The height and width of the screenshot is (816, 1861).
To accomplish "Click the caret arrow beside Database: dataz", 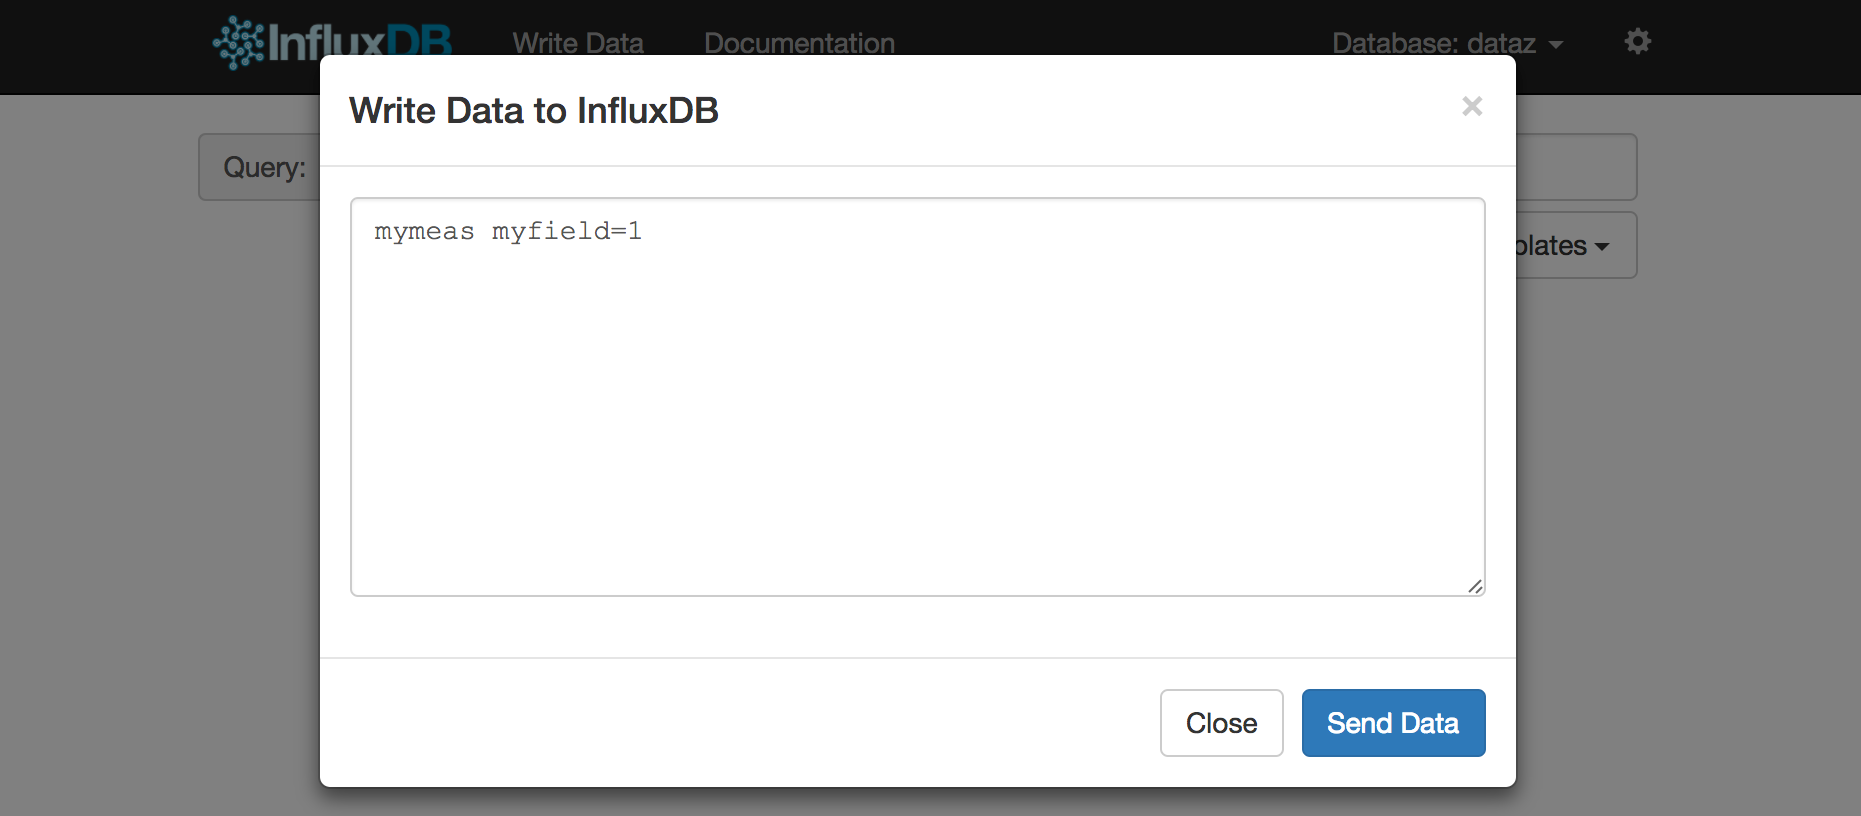I will pyautogui.click(x=1556, y=45).
